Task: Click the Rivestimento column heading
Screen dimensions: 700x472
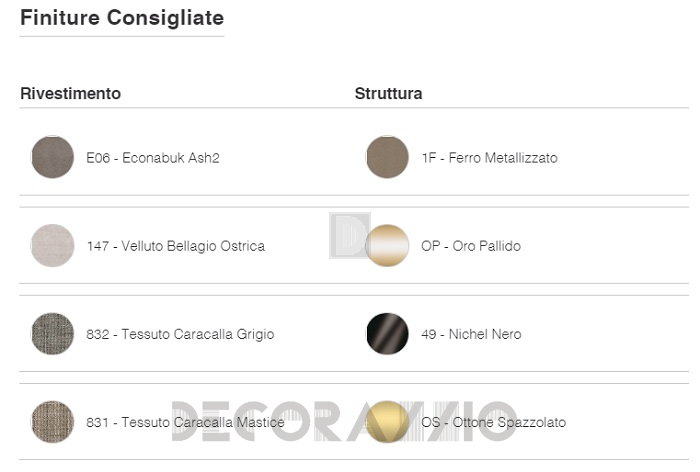Action: pos(71,94)
